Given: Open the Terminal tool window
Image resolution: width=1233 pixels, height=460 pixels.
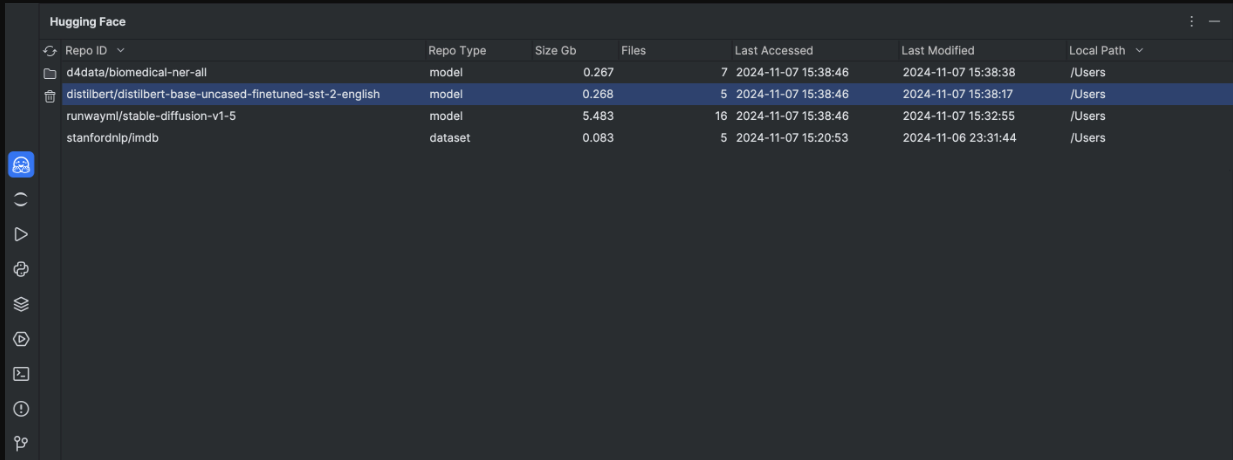Looking at the screenshot, I should pos(21,374).
